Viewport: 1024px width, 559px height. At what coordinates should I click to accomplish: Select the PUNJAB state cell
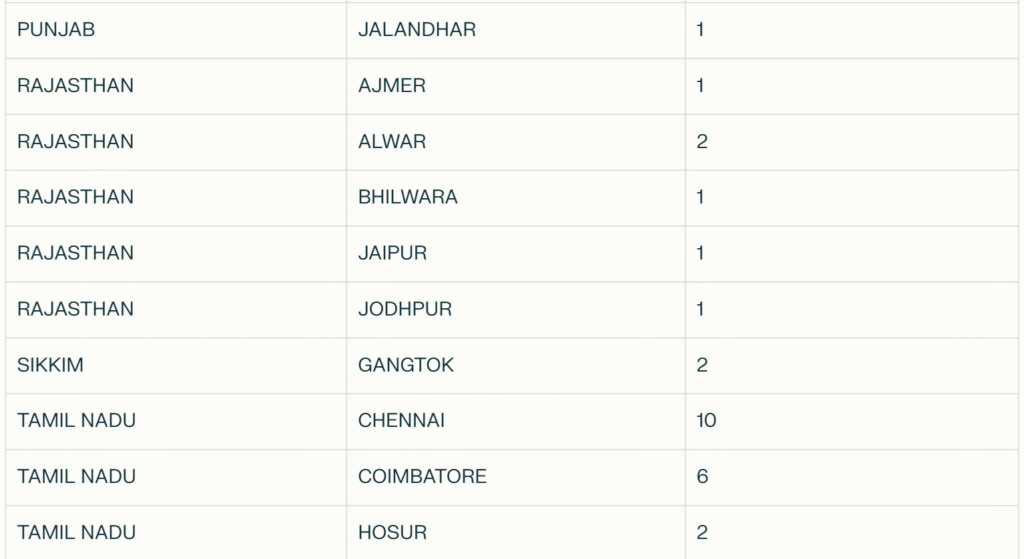[176, 30]
